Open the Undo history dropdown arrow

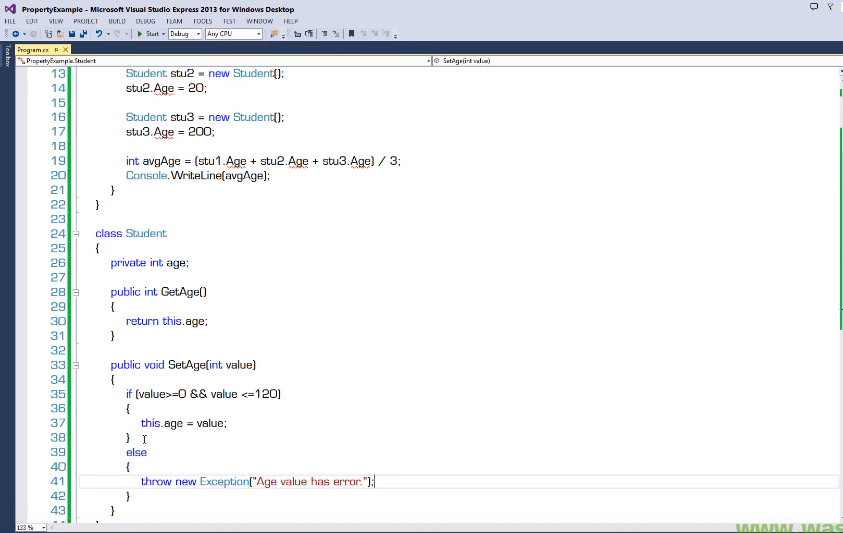[x=108, y=34]
